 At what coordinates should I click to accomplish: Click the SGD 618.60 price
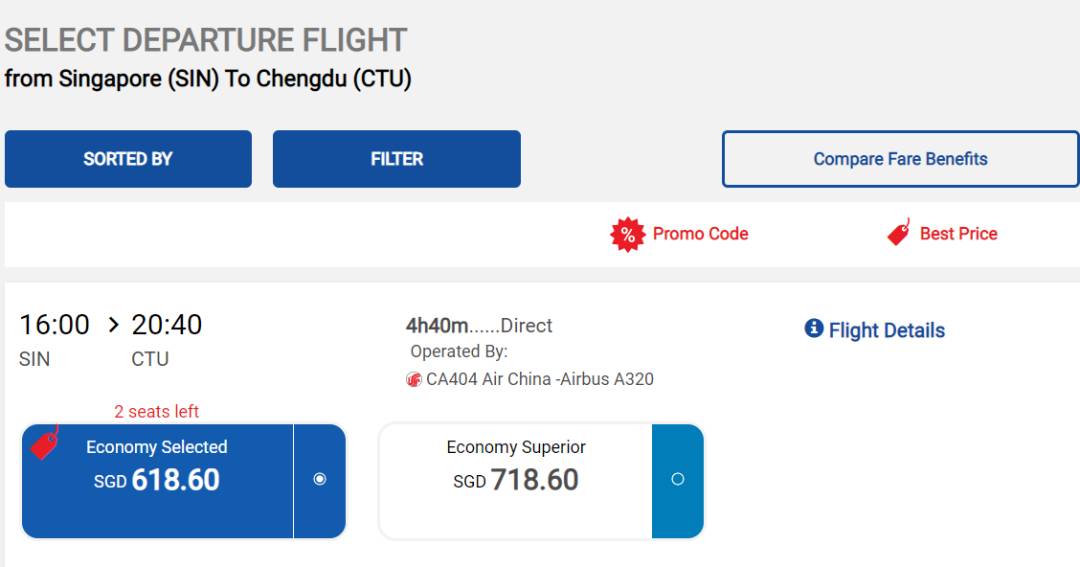tap(157, 480)
